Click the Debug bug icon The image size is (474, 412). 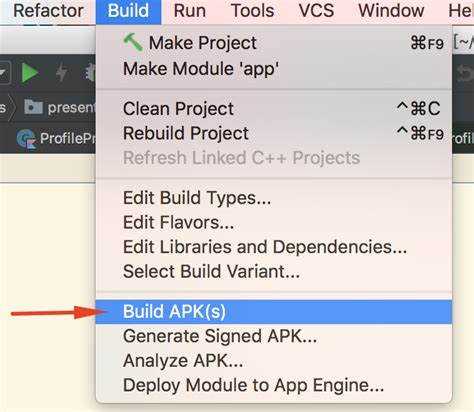click(x=90, y=72)
